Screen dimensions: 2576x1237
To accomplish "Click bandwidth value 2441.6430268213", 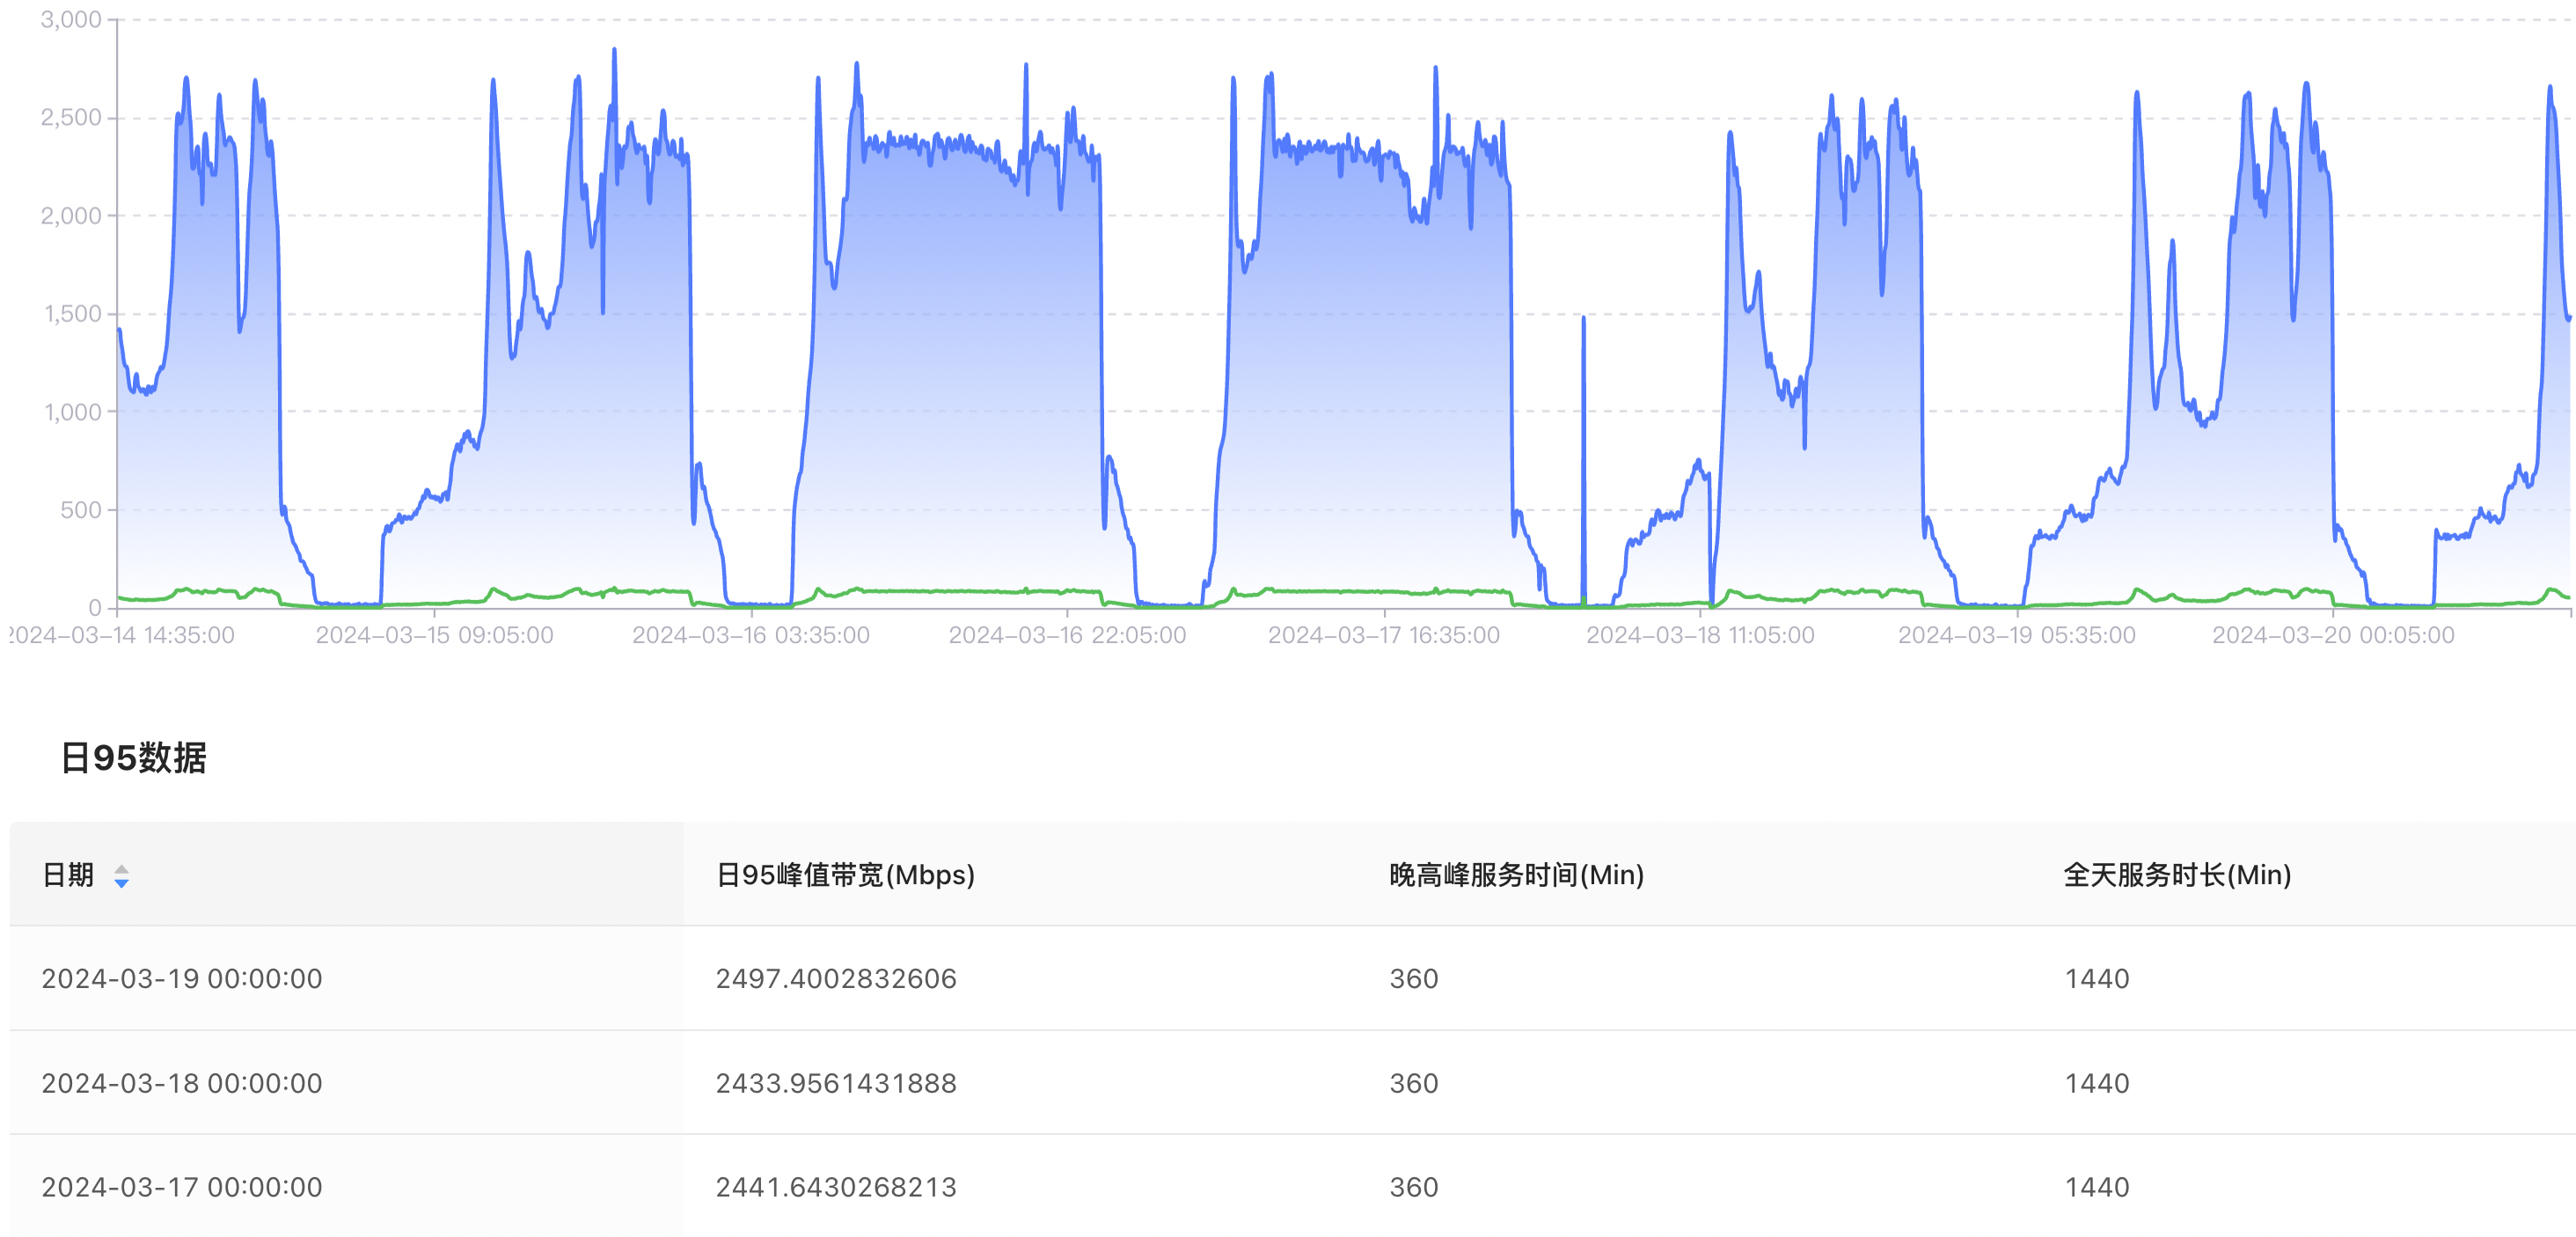I will point(836,1187).
